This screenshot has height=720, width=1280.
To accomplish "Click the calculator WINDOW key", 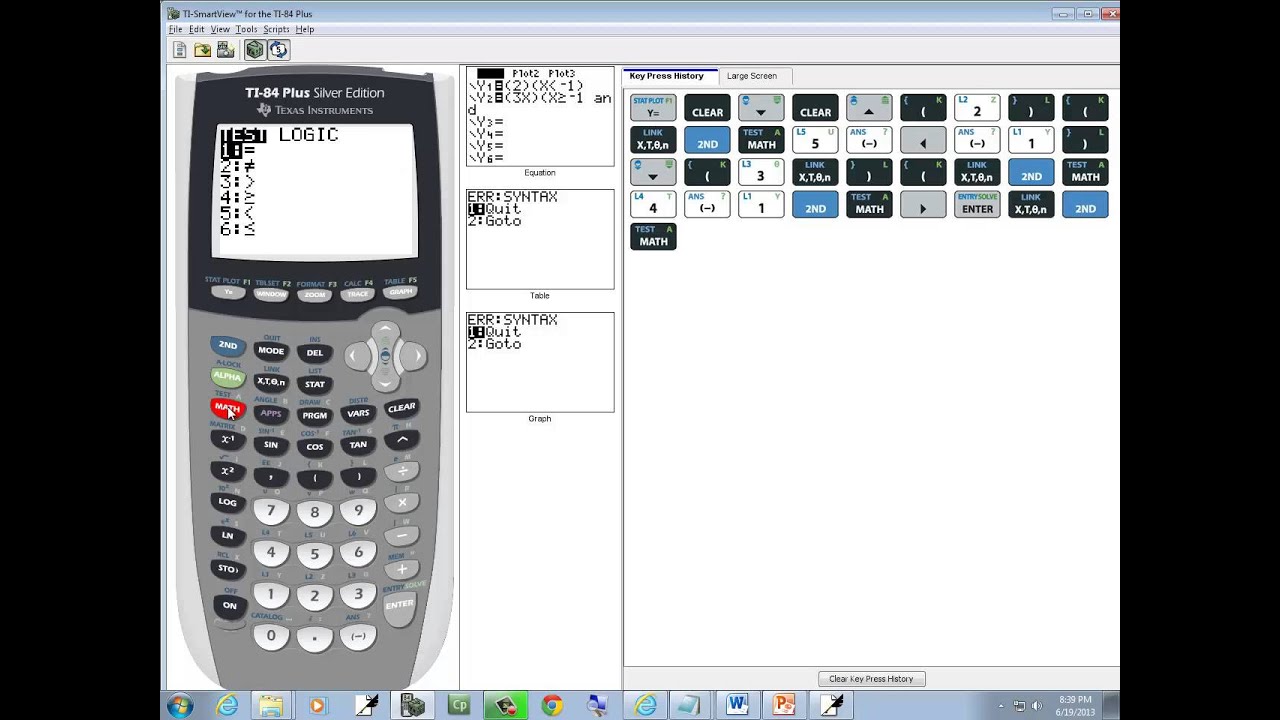I will click(x=271, y=294).
